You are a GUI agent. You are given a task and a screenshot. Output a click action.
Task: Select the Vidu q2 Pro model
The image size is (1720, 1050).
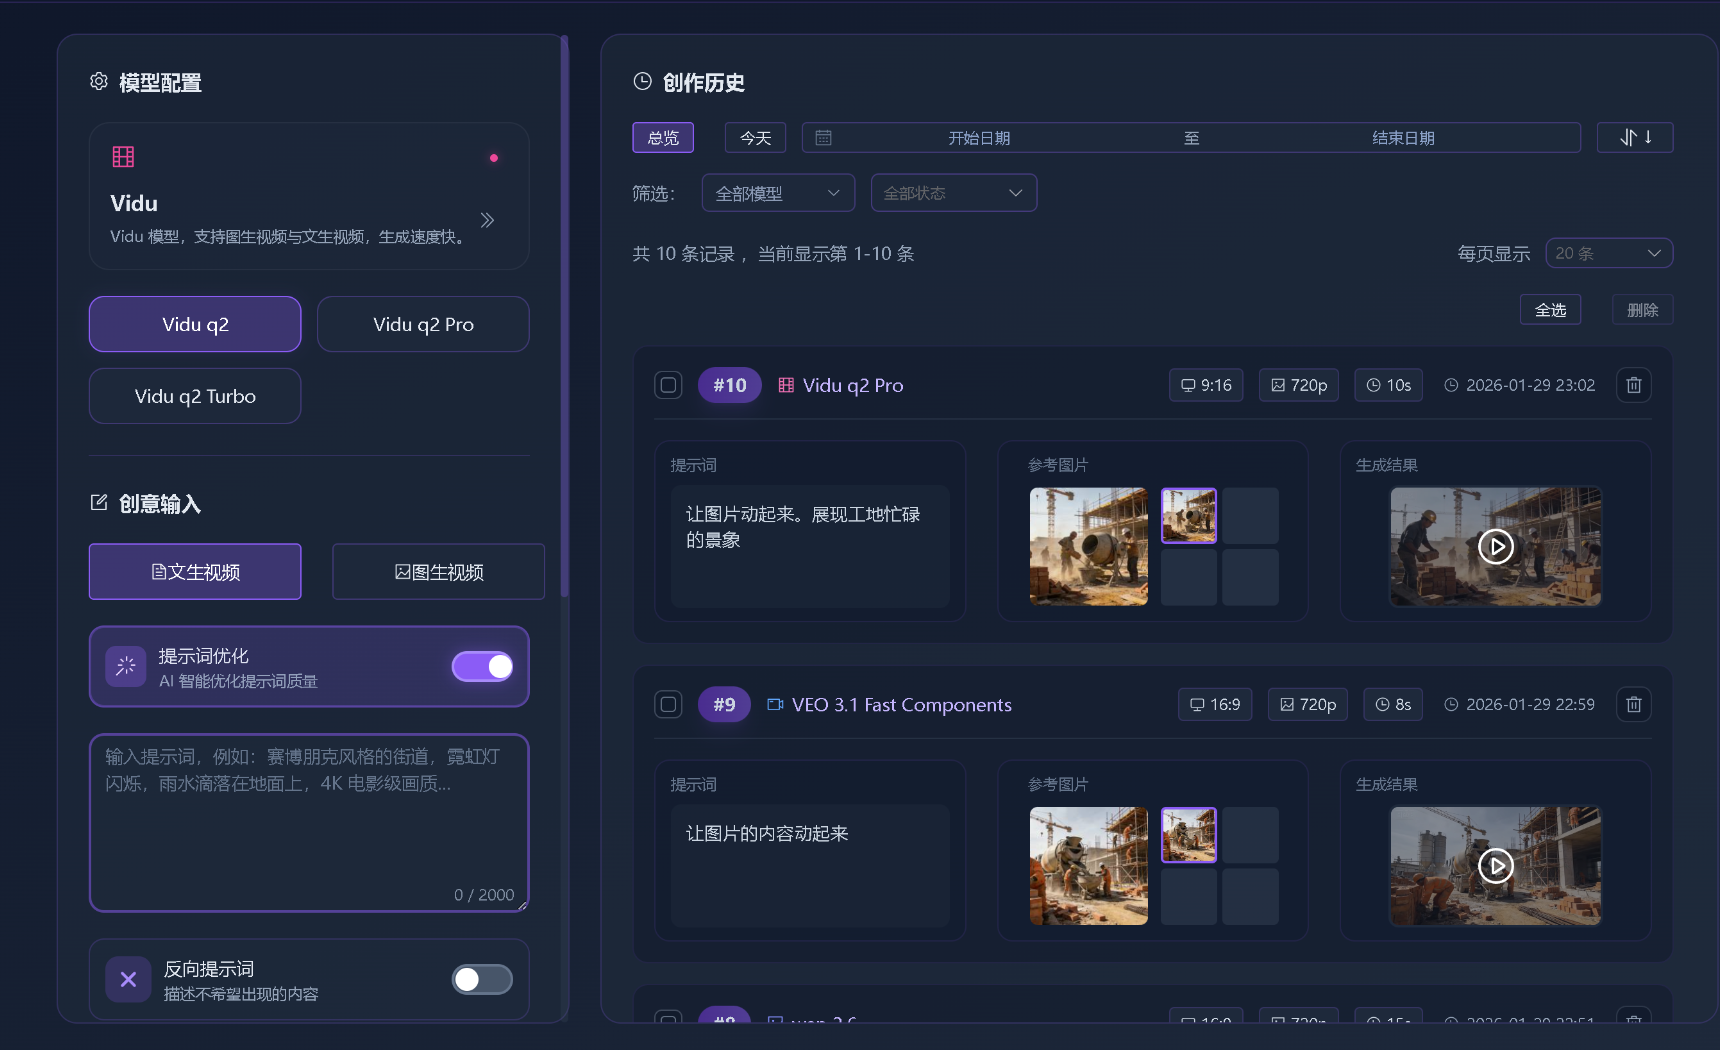click(x=423, y=324)
